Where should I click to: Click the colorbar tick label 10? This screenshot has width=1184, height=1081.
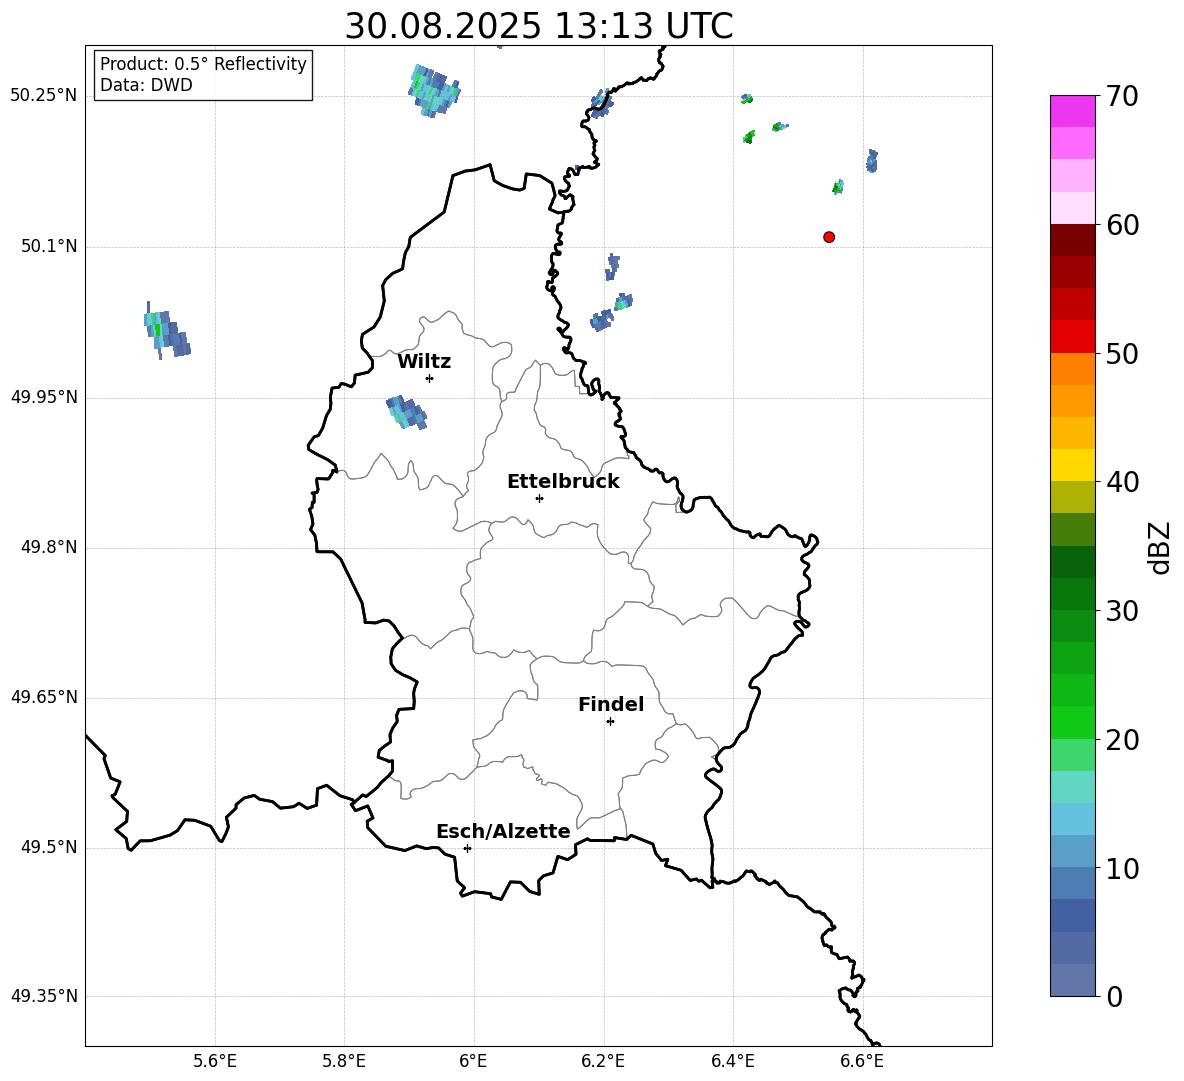[1122, 868]
